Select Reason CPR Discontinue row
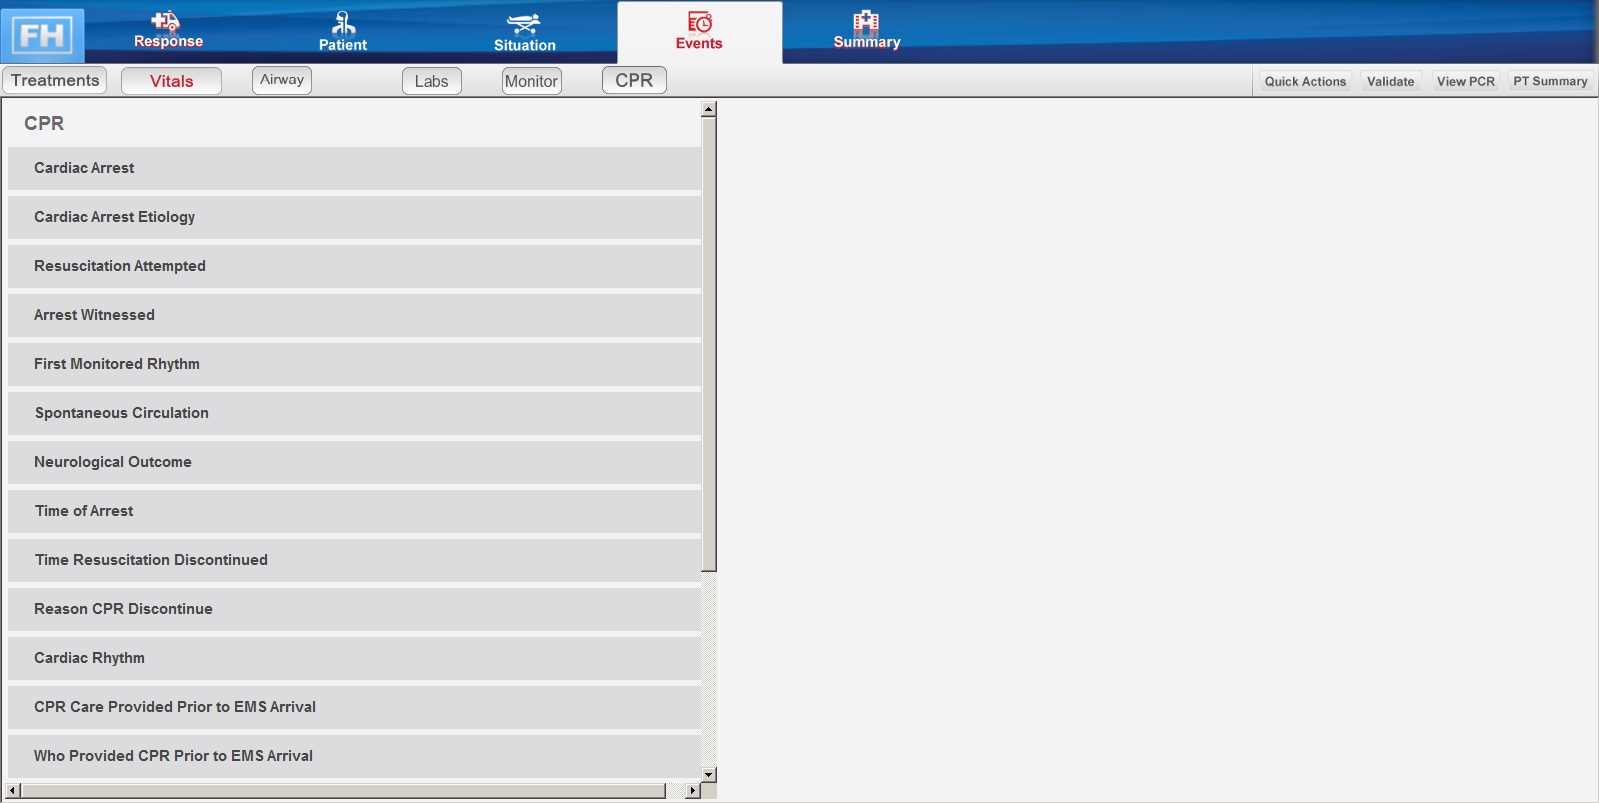The width and height of the screenshot is (1599, 803). (x=354, y=609)
